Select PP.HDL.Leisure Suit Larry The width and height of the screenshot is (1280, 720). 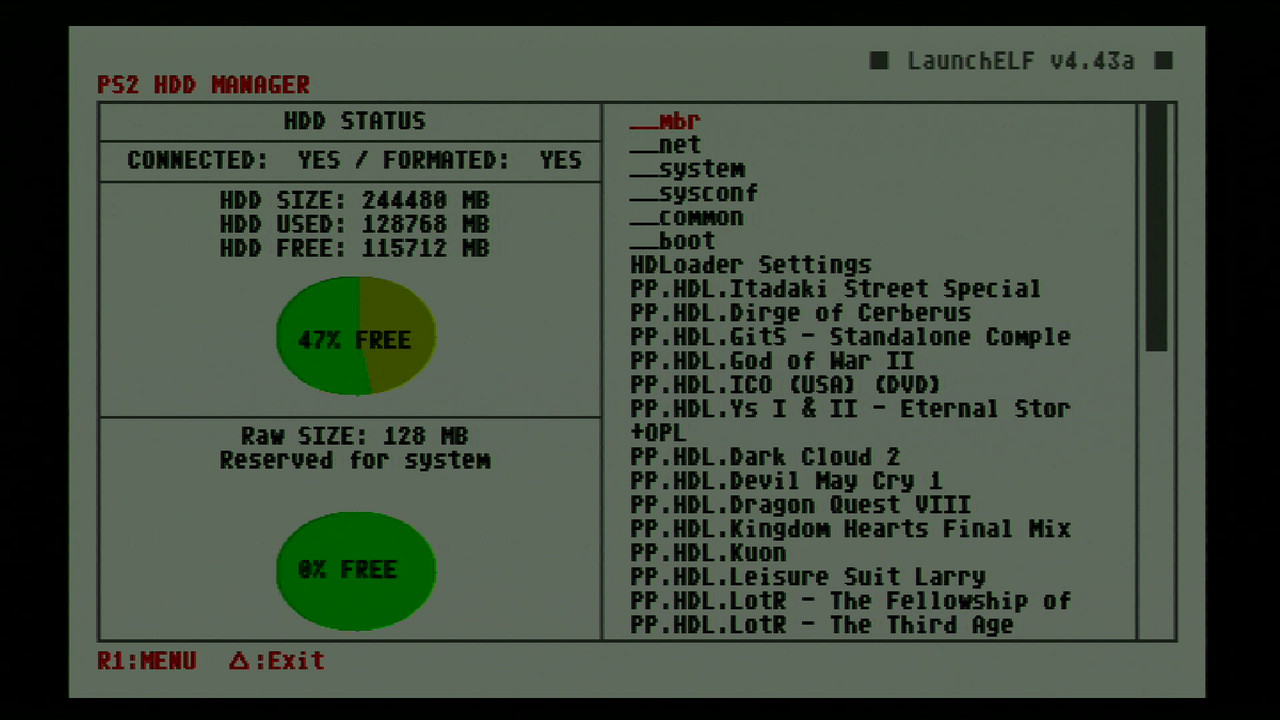tap(808, 577)
